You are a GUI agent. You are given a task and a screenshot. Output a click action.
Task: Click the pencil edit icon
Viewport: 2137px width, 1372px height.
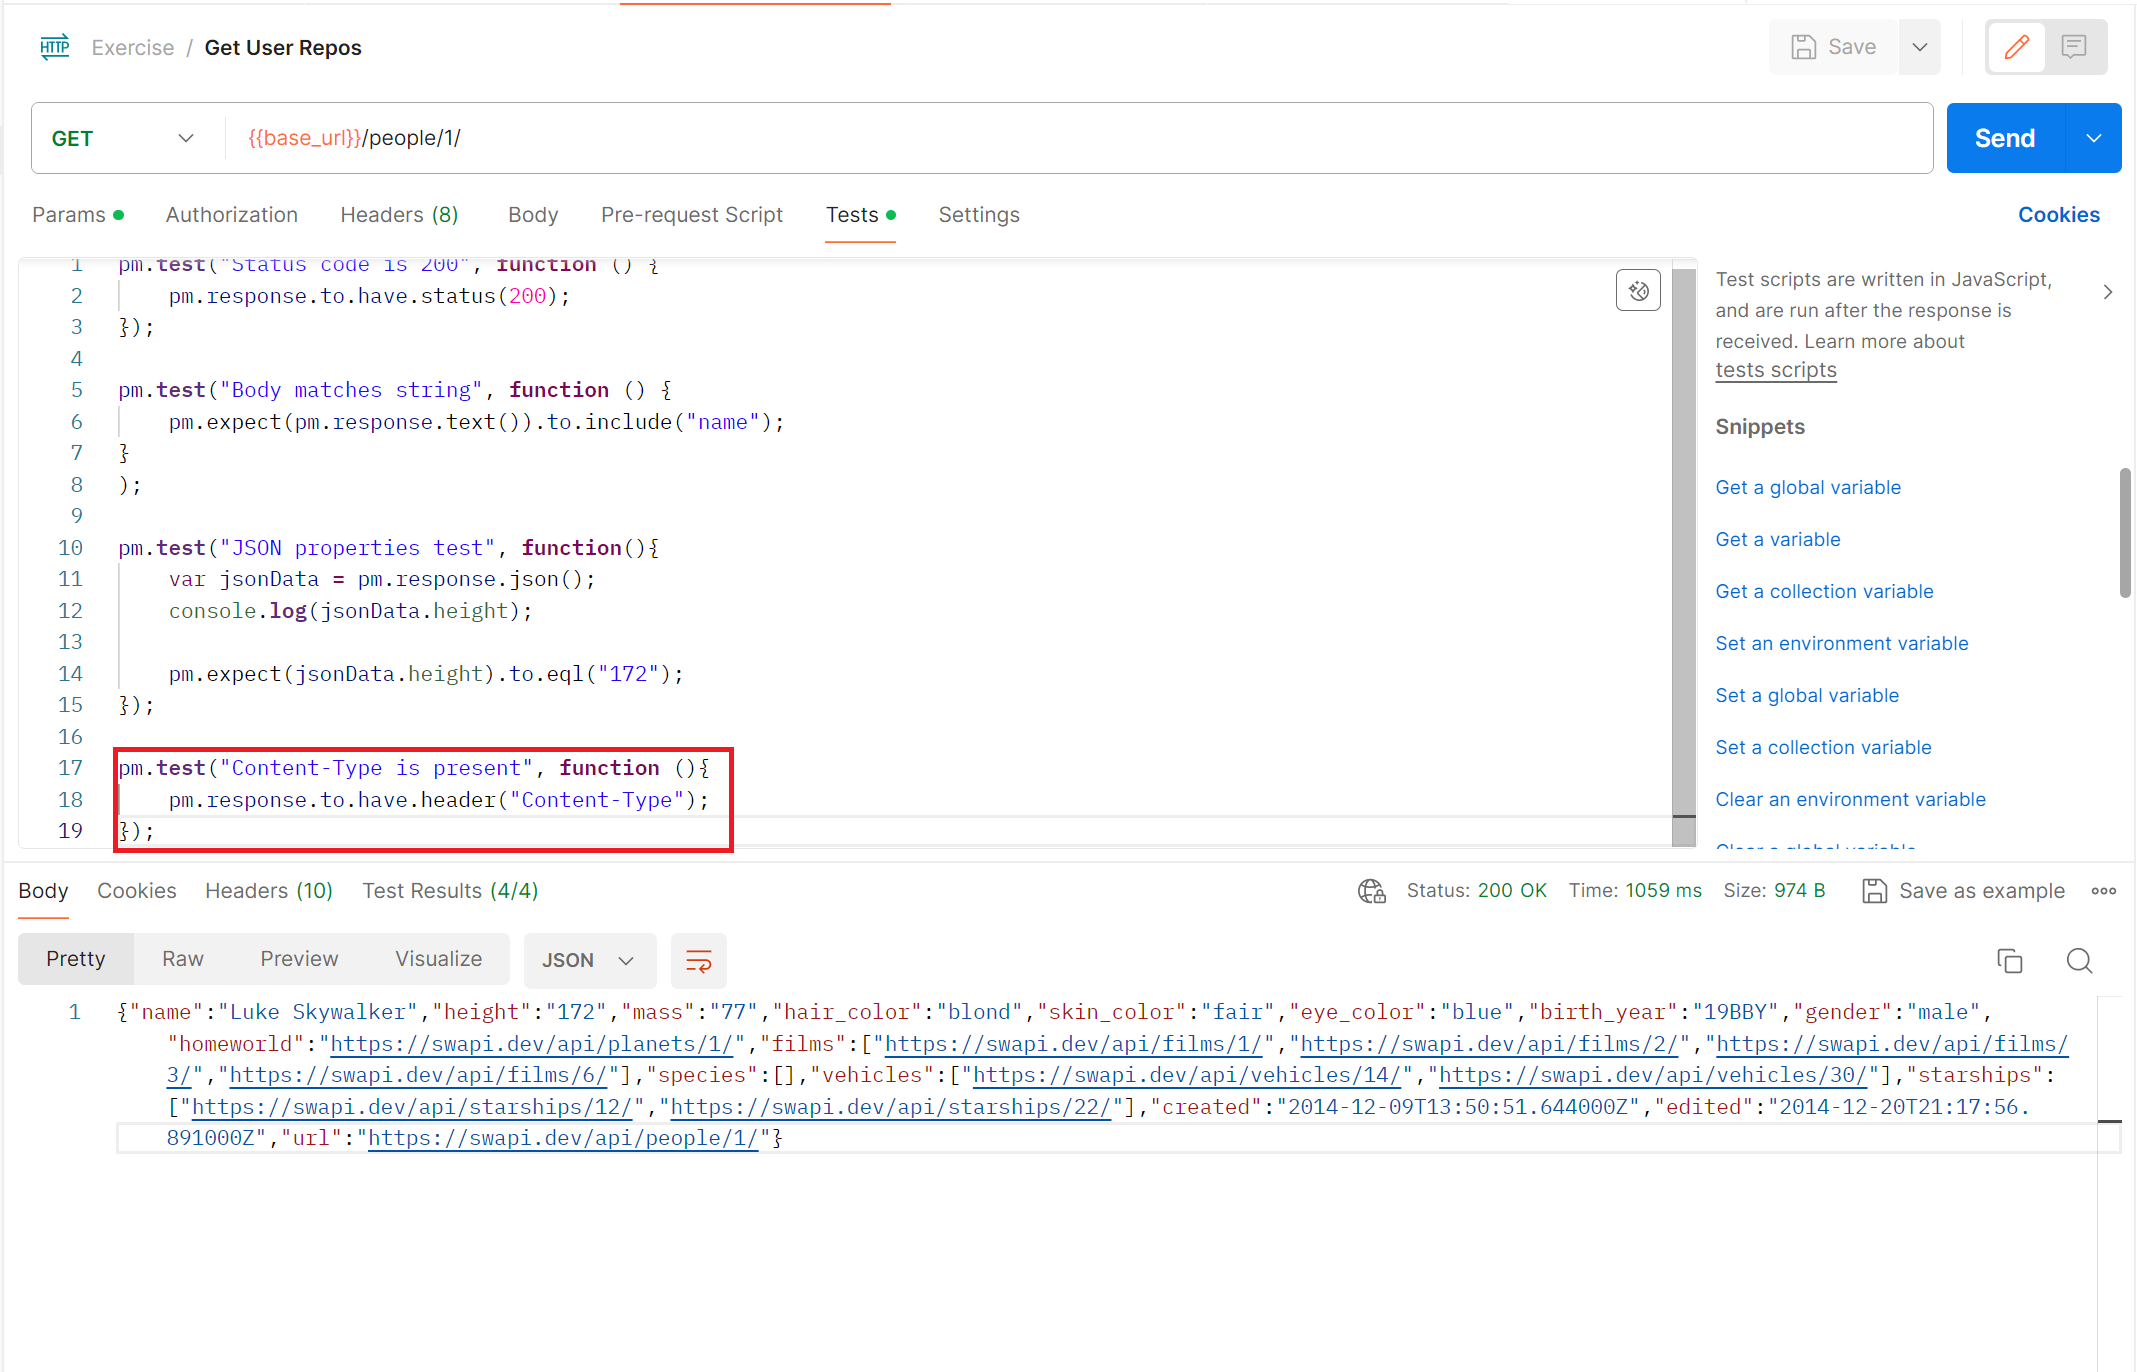pyautogui.click(x=2016, y=47)
